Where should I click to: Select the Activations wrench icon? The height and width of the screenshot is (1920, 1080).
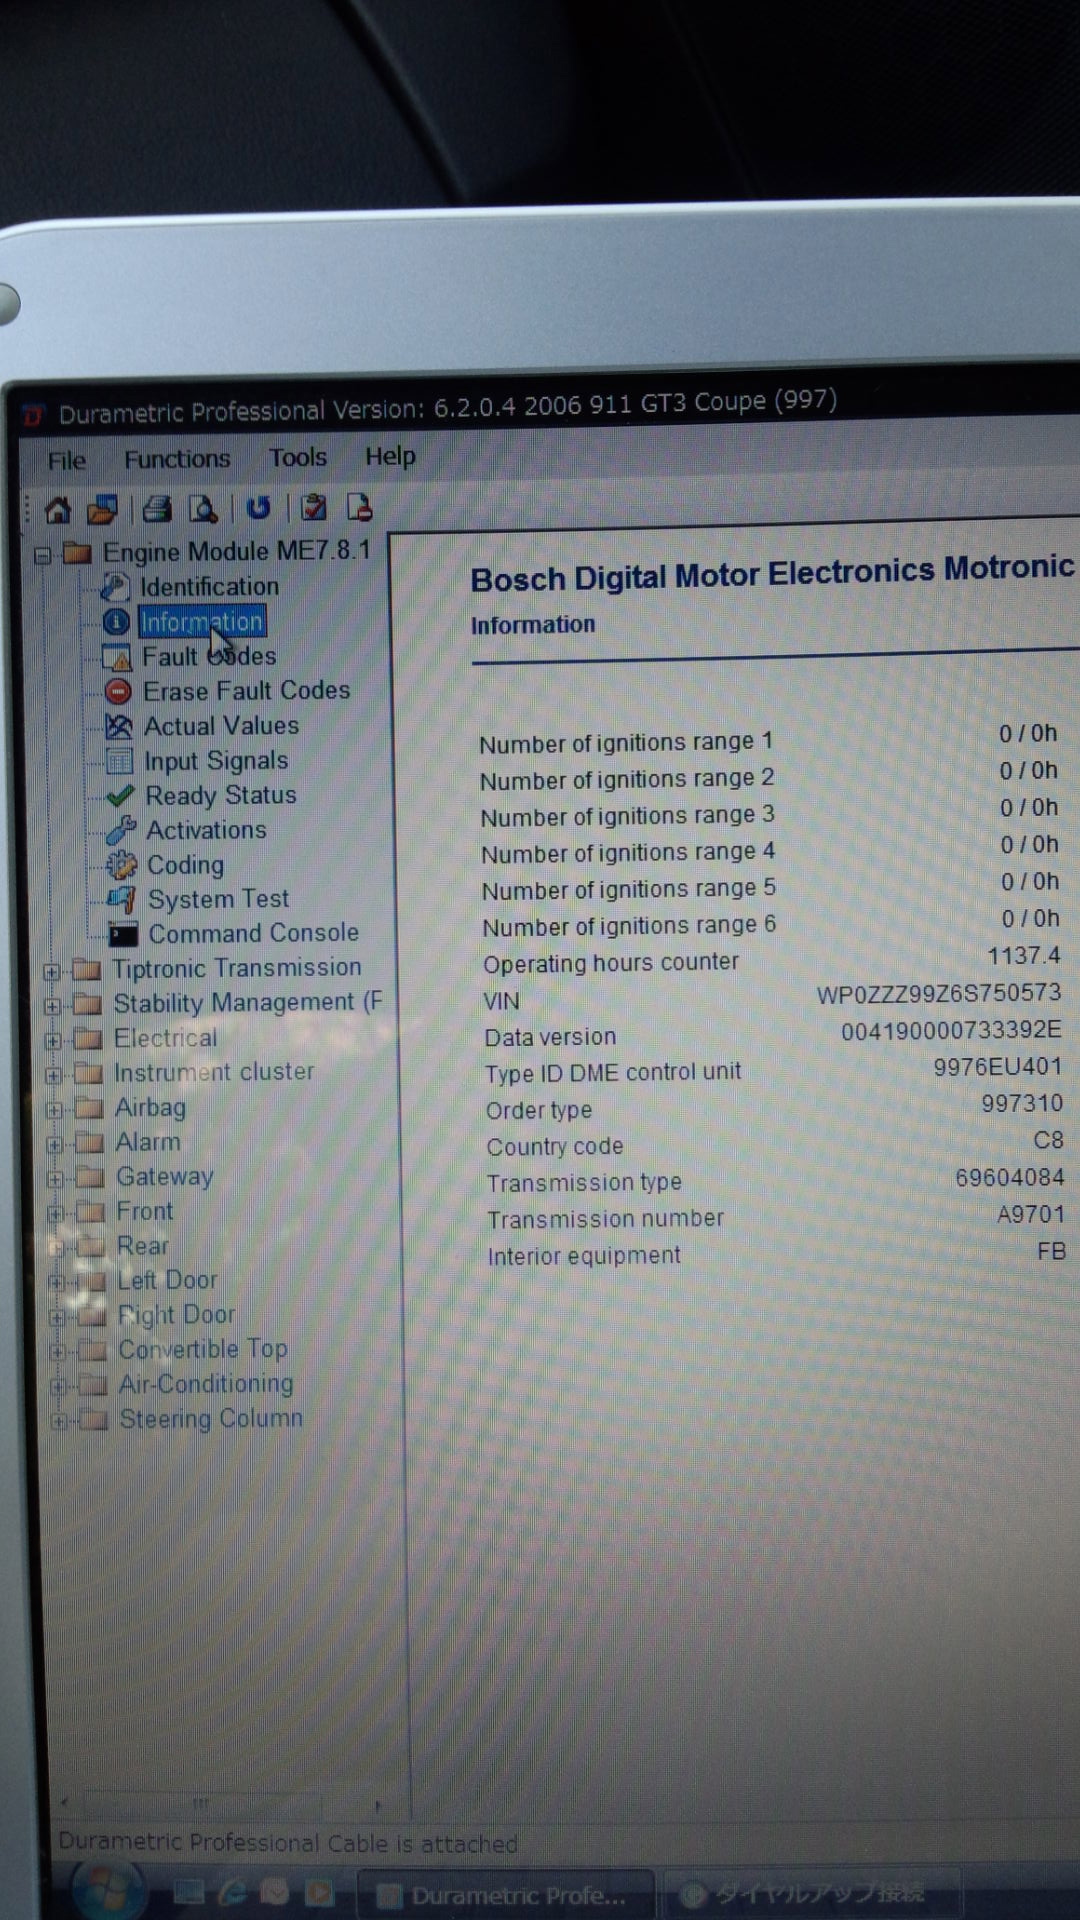point(121,830)
